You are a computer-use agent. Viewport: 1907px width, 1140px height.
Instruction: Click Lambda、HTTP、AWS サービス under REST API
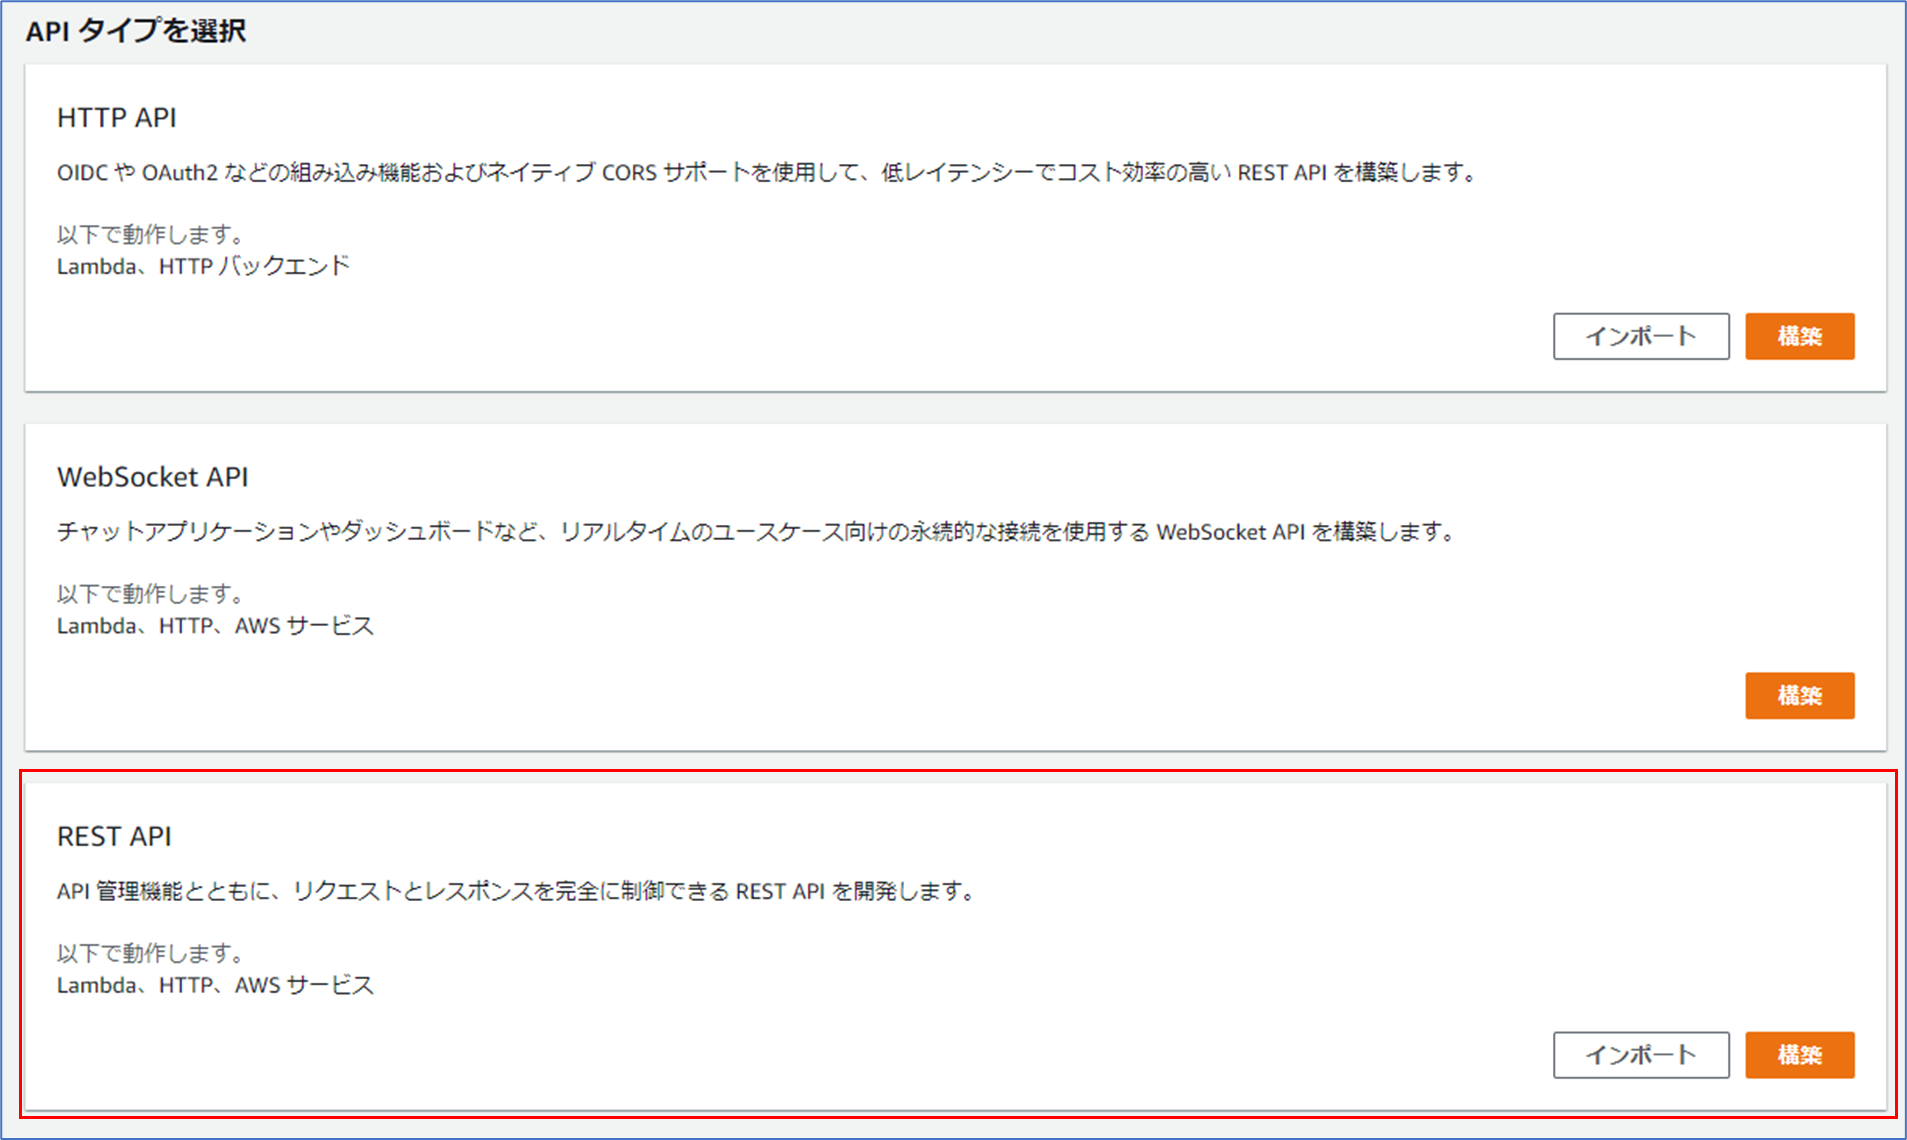pos(214,983)
